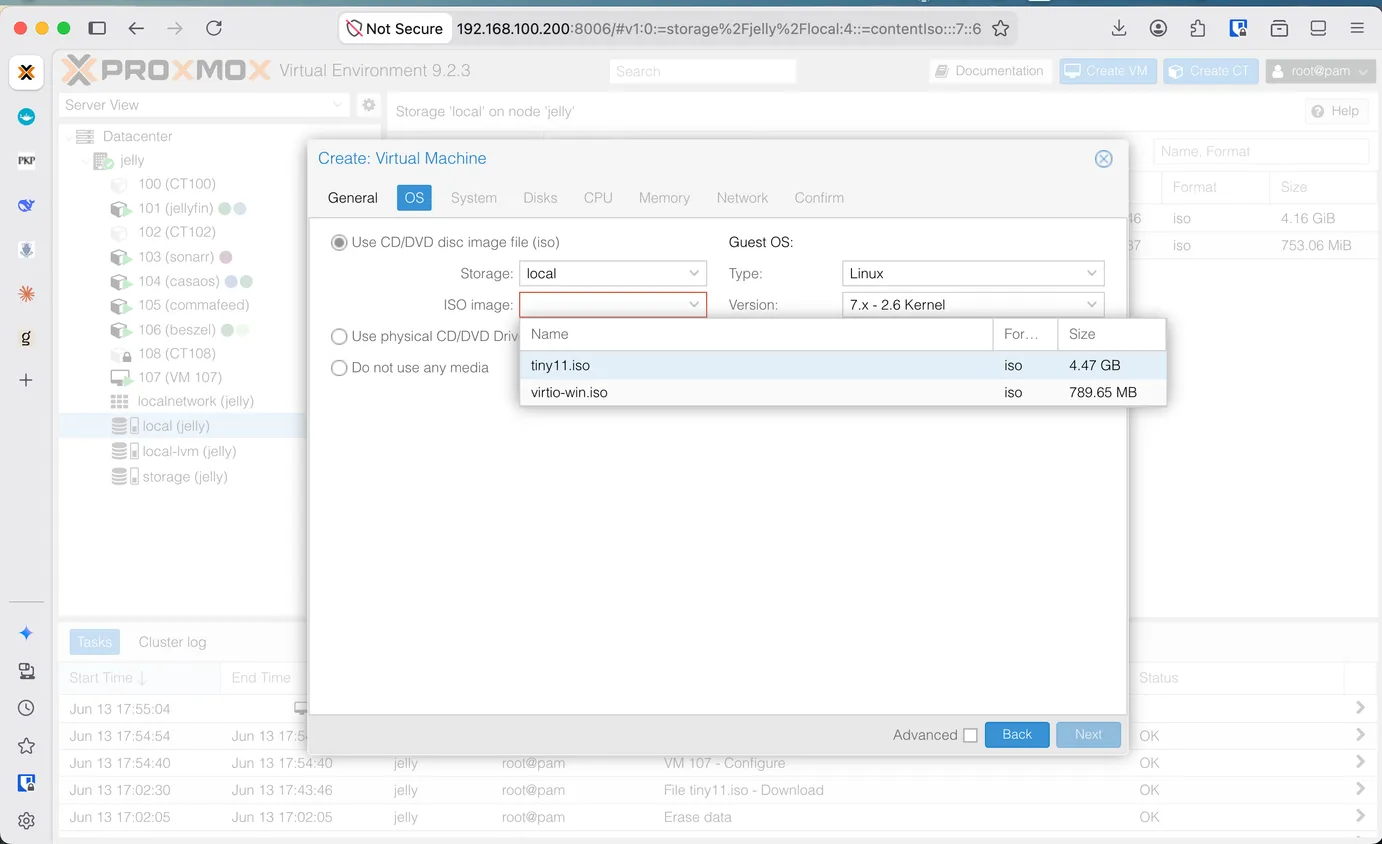Open browser downloads icon

tap(1119, 29)
